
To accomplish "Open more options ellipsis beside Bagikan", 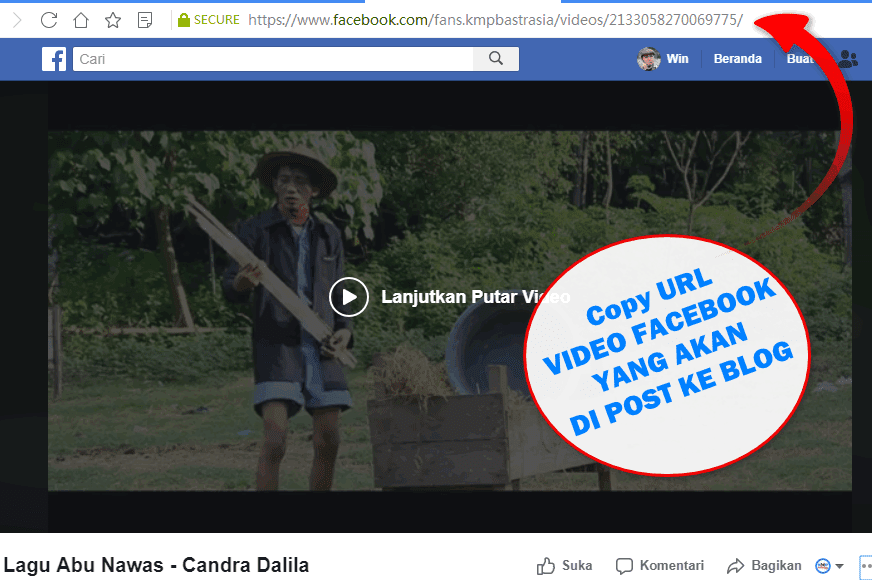I will [x=866, y=566].
